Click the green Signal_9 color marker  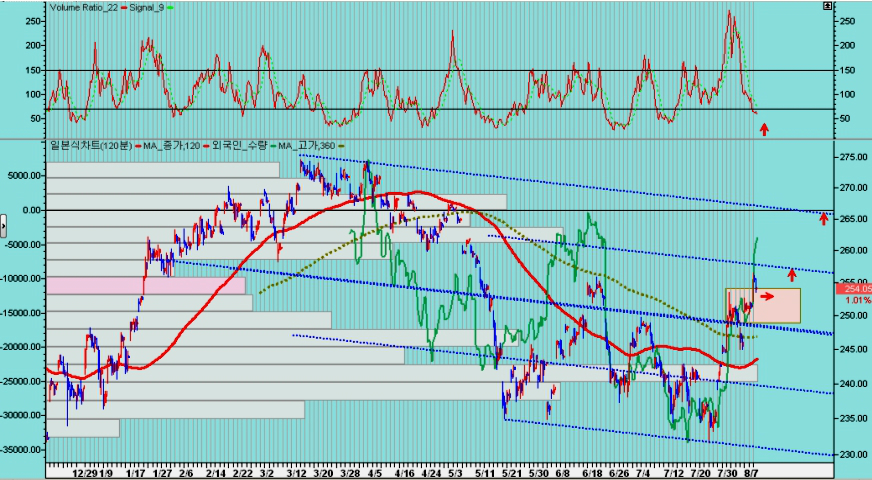coord(170,8)
